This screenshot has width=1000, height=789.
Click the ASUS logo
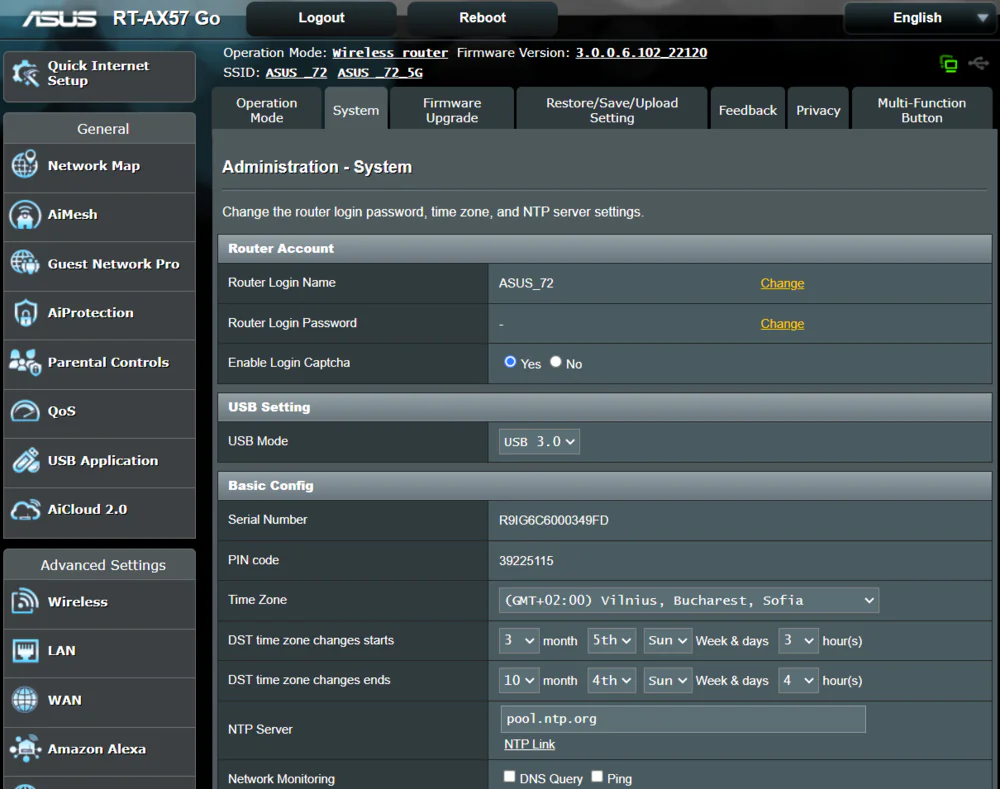(59, 18)
